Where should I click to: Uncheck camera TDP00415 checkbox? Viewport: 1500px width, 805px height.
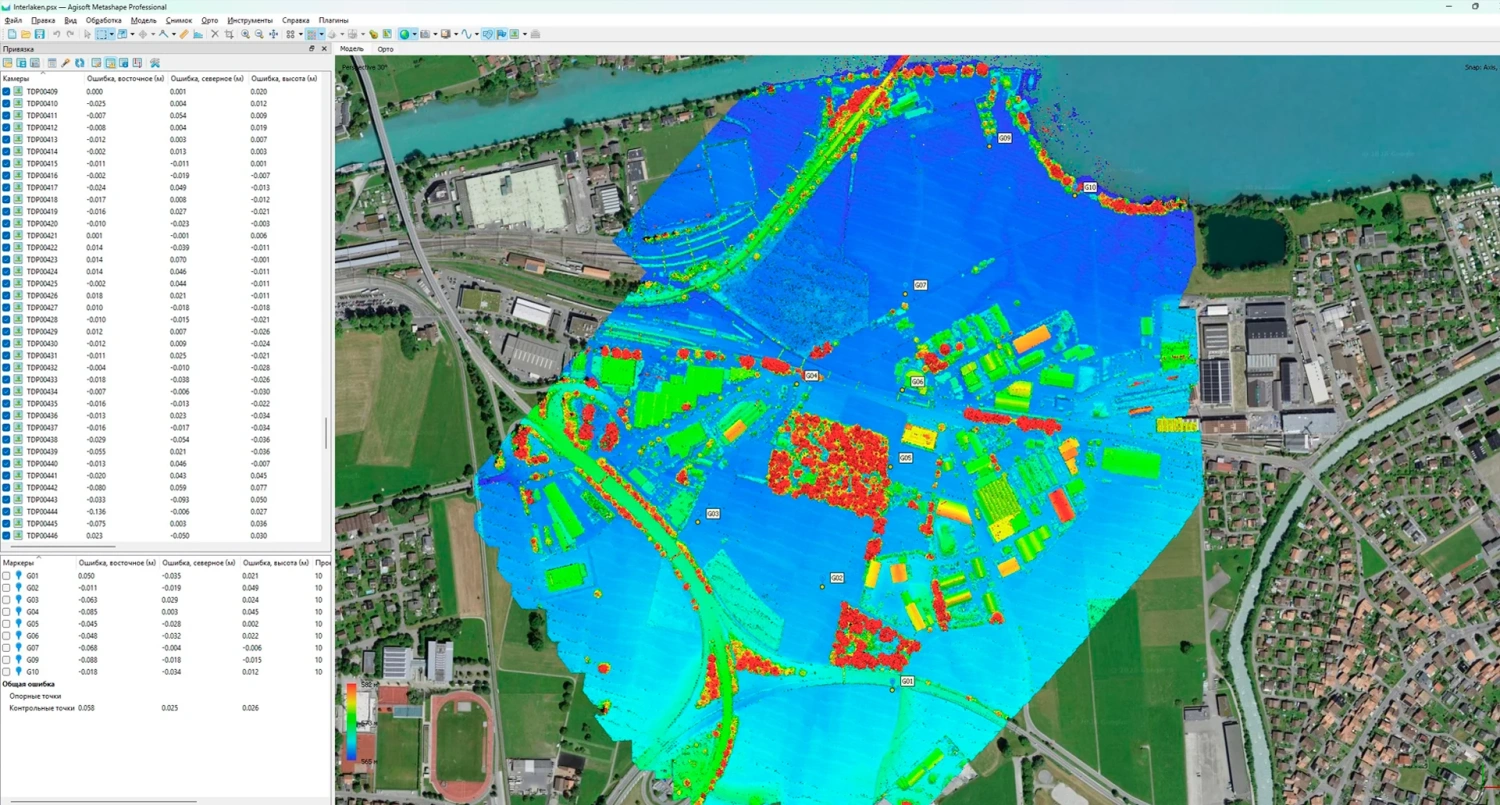point(6,164)
